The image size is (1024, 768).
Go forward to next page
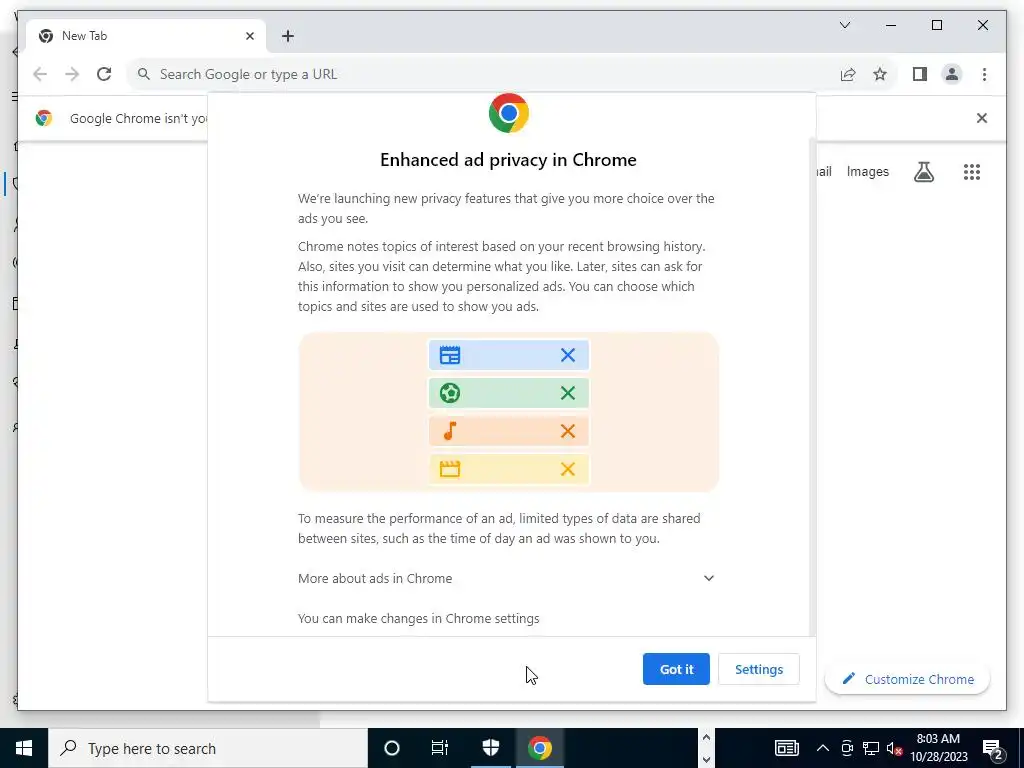click(72, 74)
